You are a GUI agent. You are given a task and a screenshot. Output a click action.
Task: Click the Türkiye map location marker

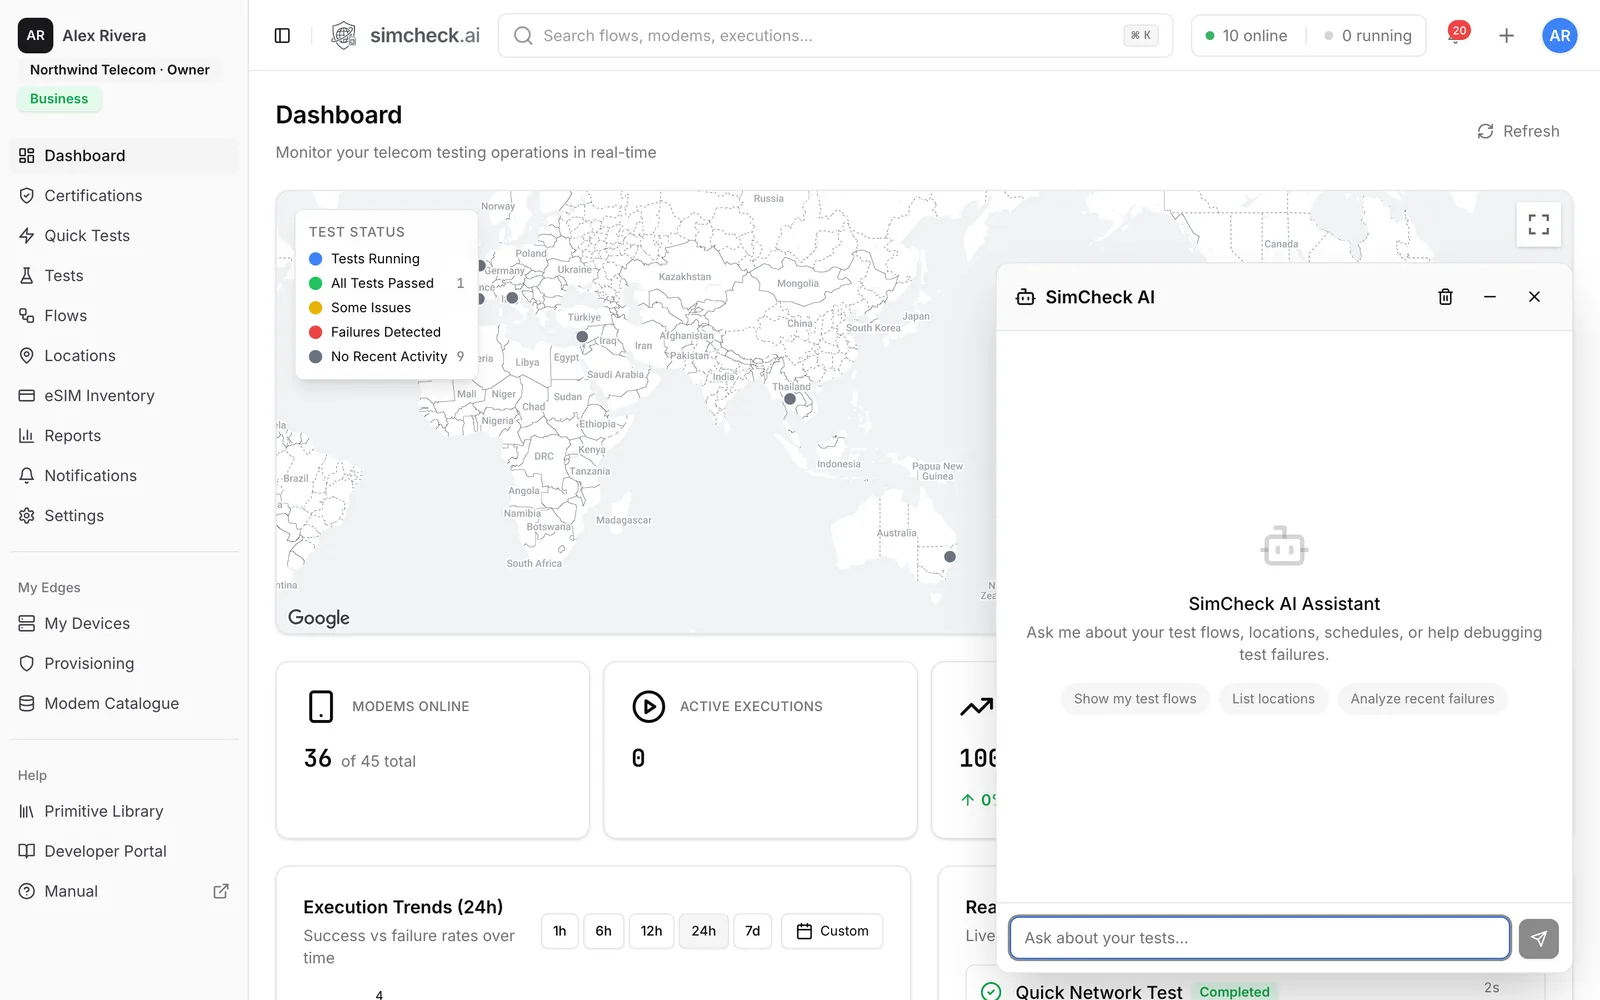582,337
